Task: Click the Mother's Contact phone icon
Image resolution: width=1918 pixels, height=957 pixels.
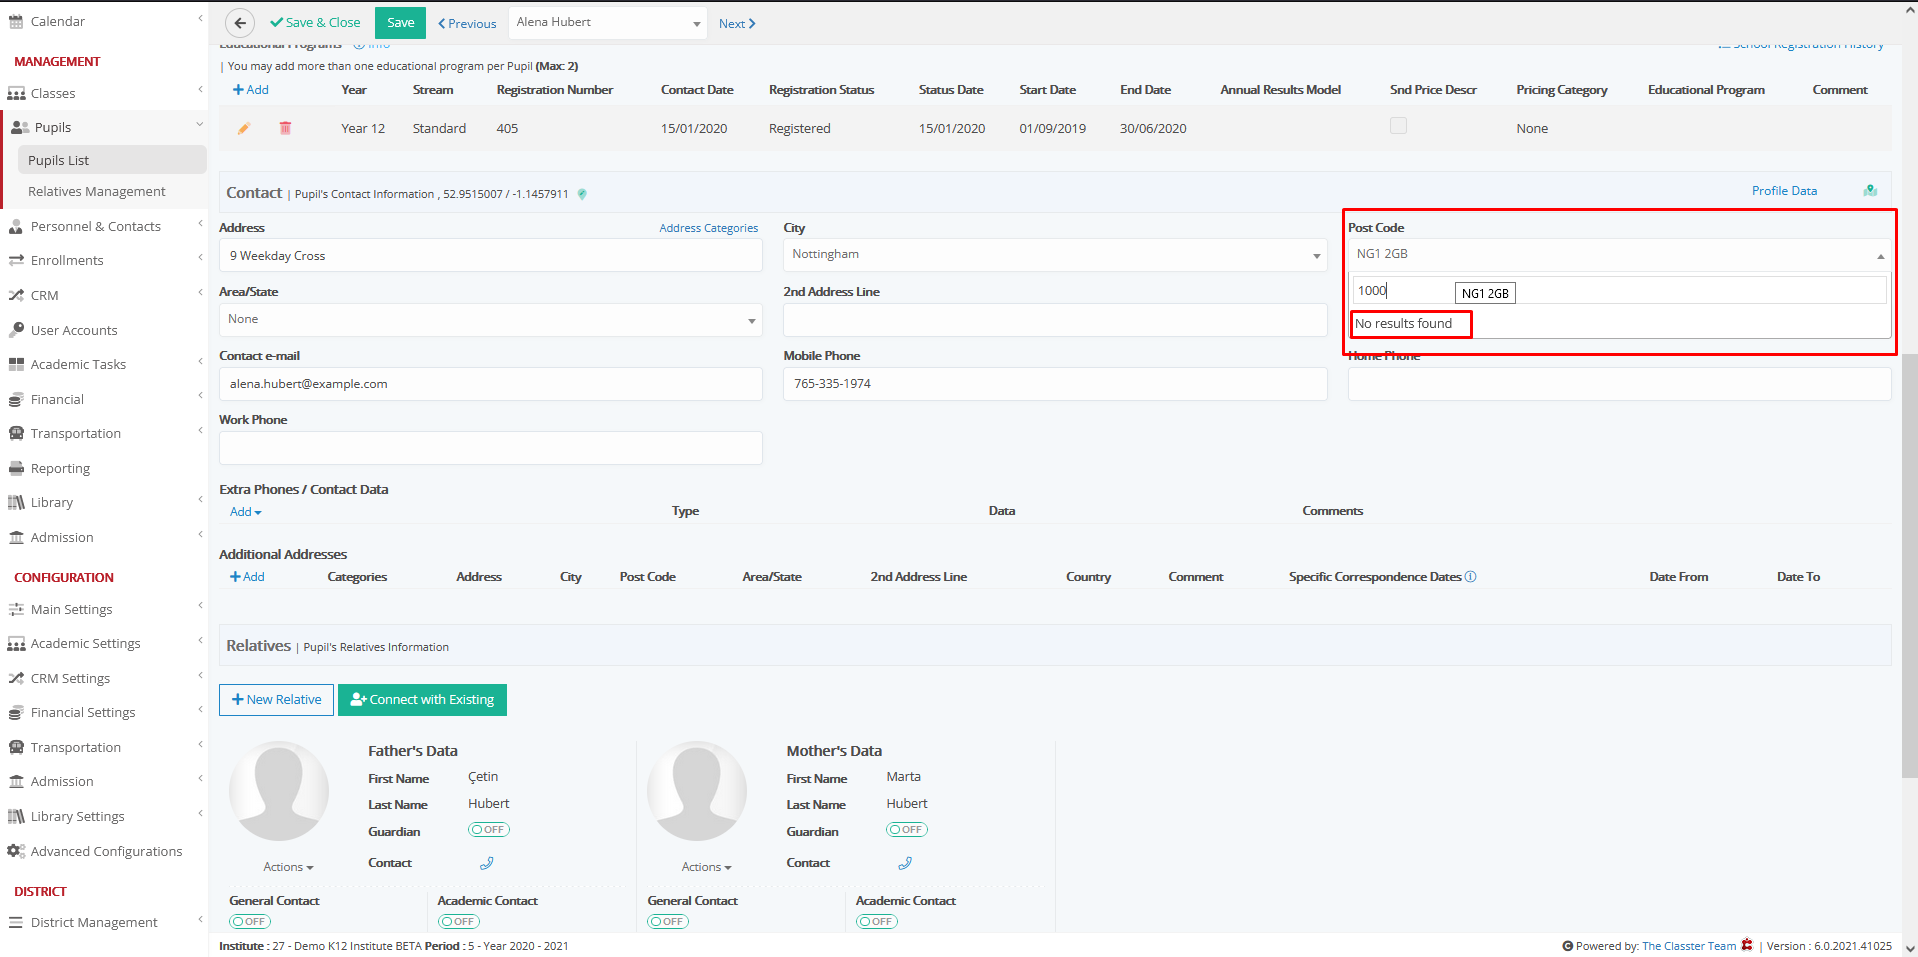Action: 905,863
